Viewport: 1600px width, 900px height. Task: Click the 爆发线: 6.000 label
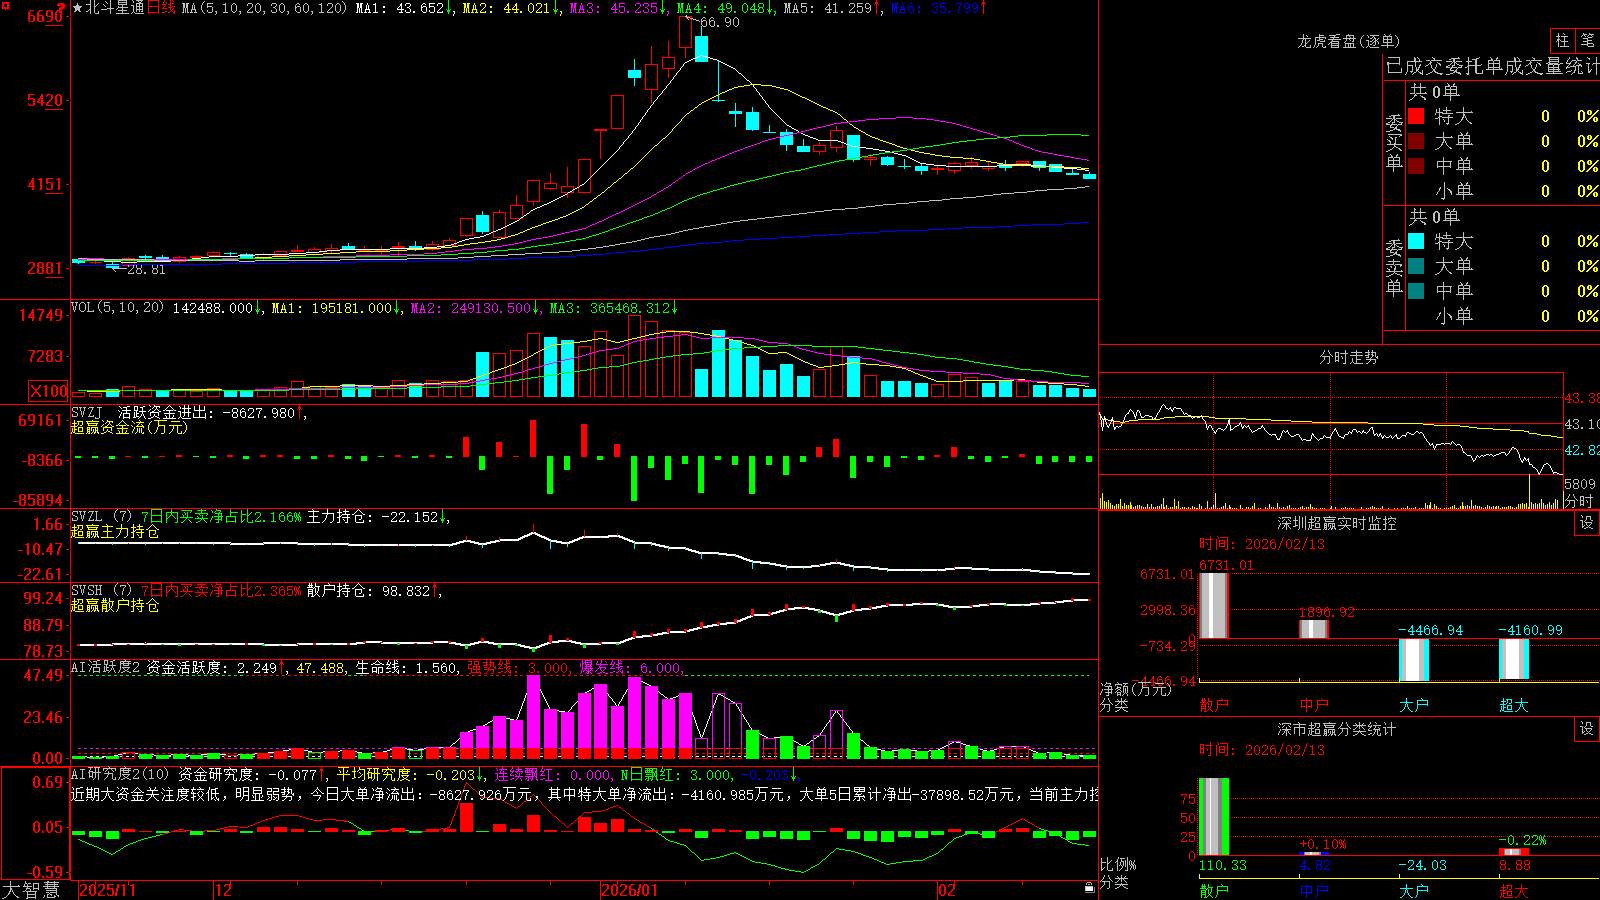[x=630, y=667]
